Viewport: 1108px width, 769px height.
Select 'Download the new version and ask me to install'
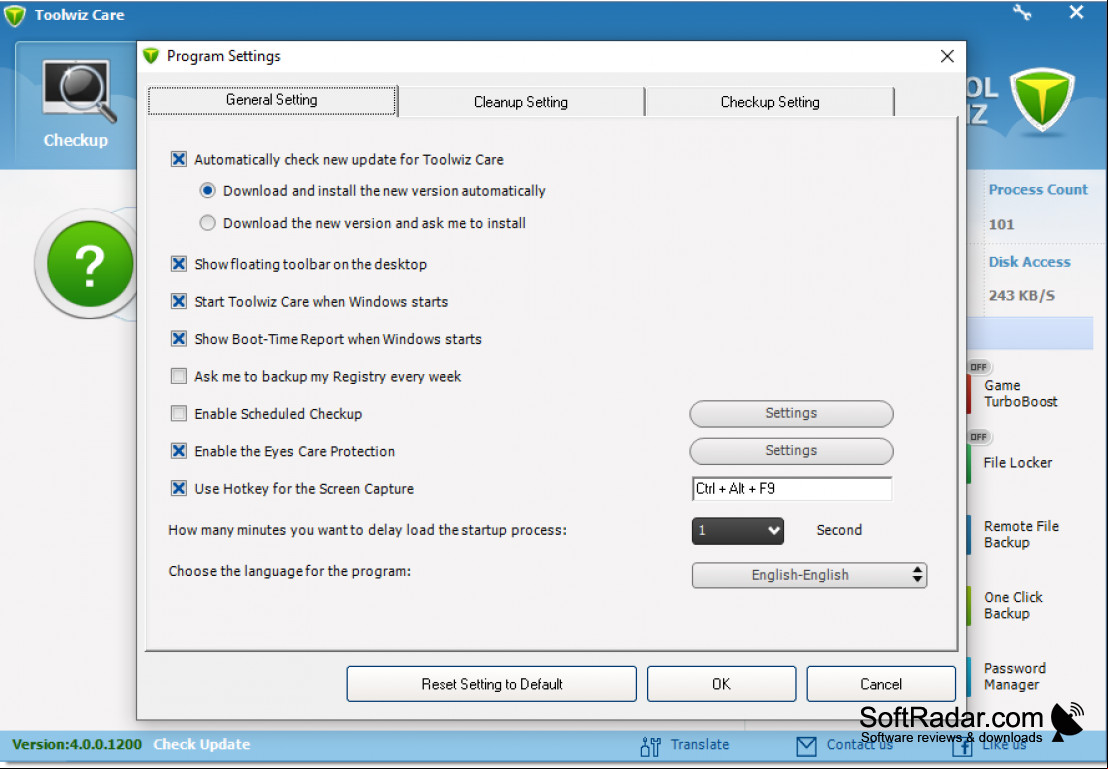click(x=207, y=223)
